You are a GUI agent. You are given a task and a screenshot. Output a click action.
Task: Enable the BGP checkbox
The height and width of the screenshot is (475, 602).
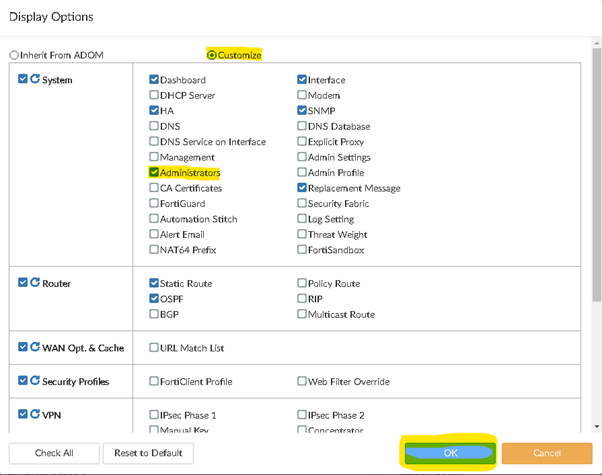click(154, 314)
